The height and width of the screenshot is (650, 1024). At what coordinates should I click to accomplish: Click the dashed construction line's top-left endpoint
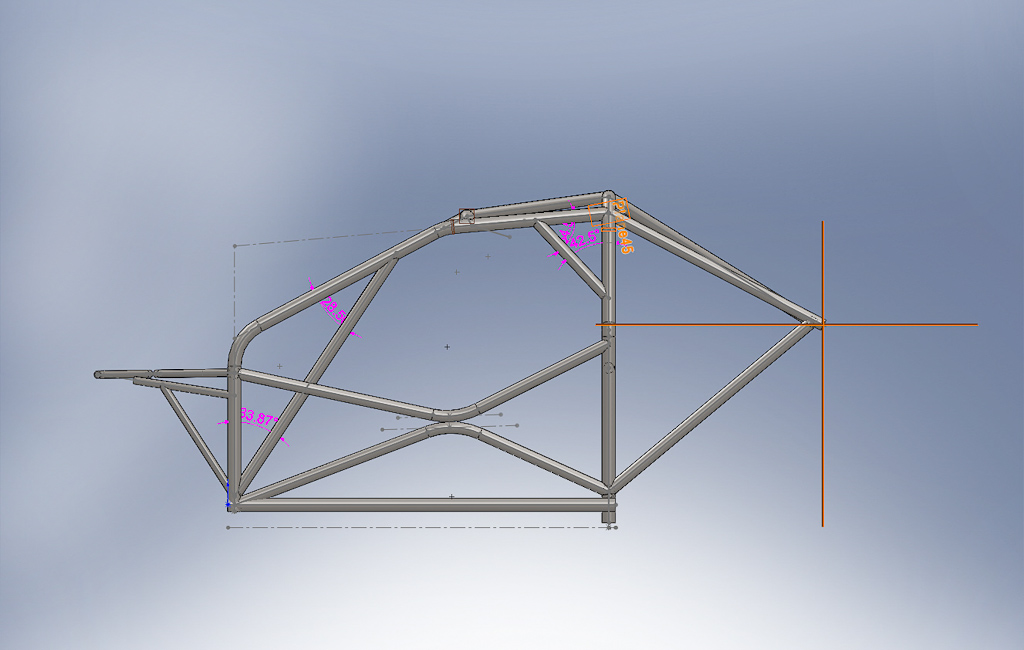[x=234, y=245]
